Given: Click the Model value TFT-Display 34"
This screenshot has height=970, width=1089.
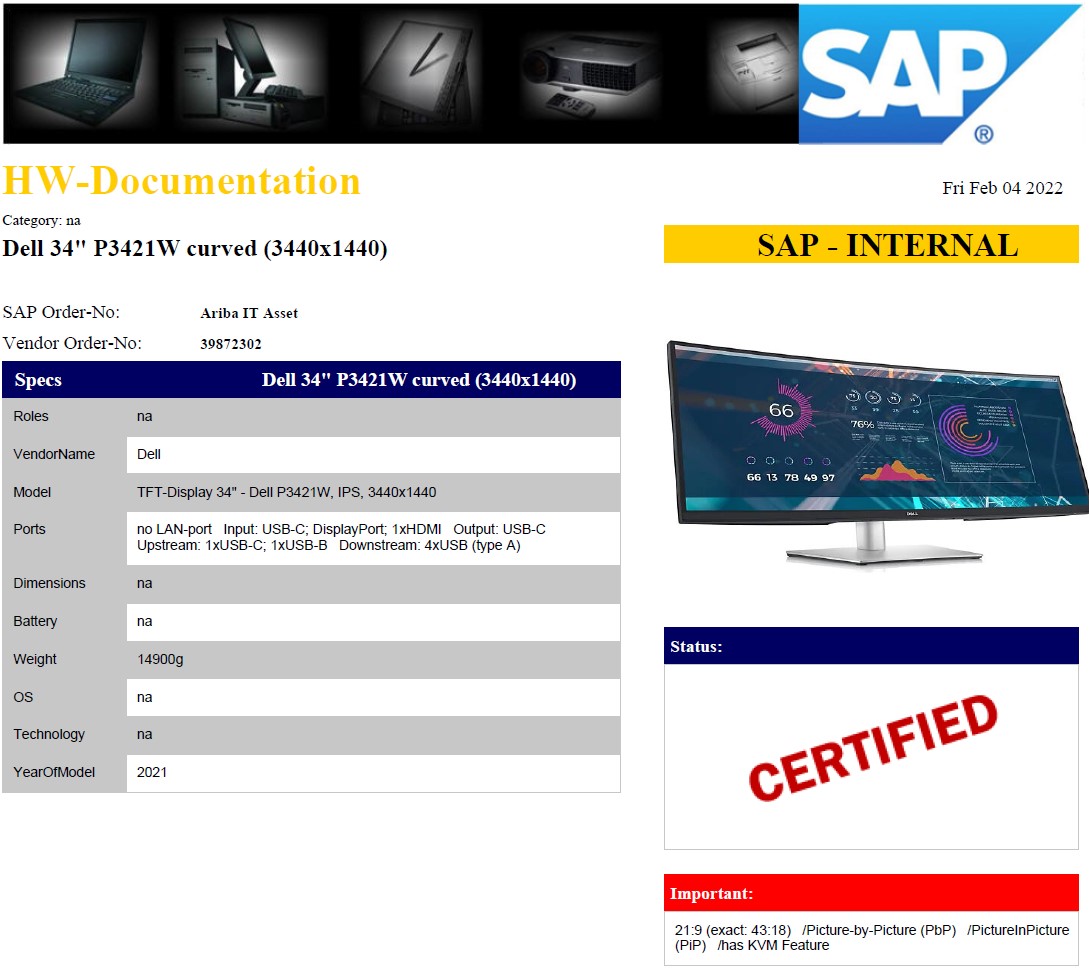Looking at the screenshot, I should point(286,492).
